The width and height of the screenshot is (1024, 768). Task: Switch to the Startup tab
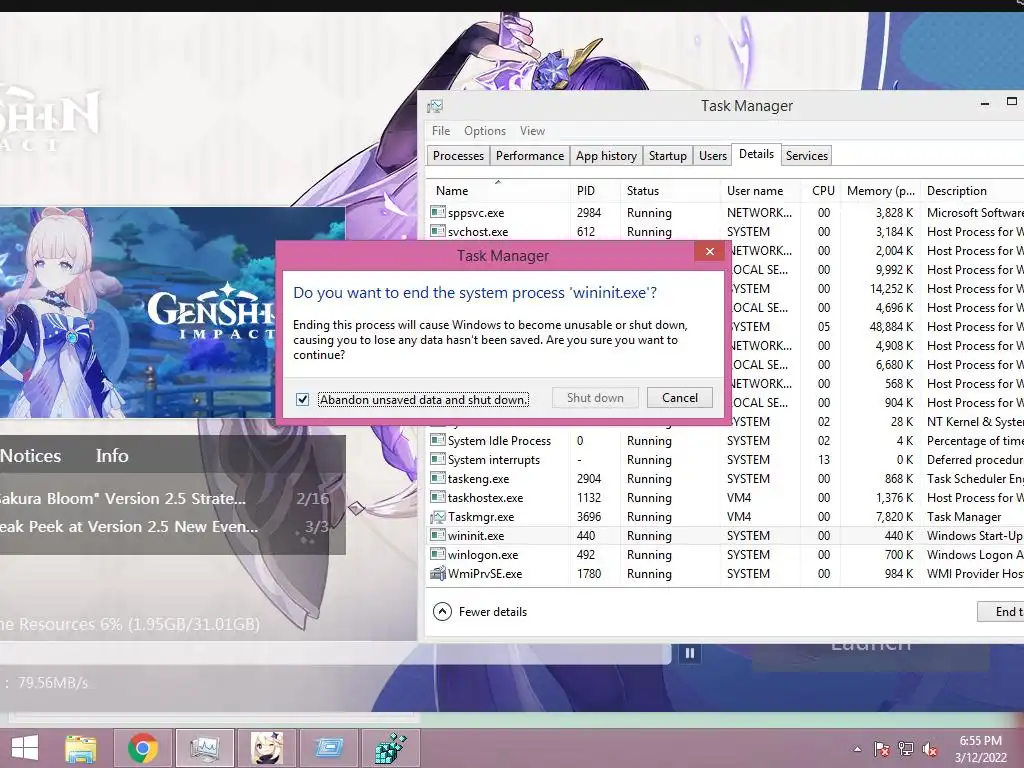coord(667,155)
